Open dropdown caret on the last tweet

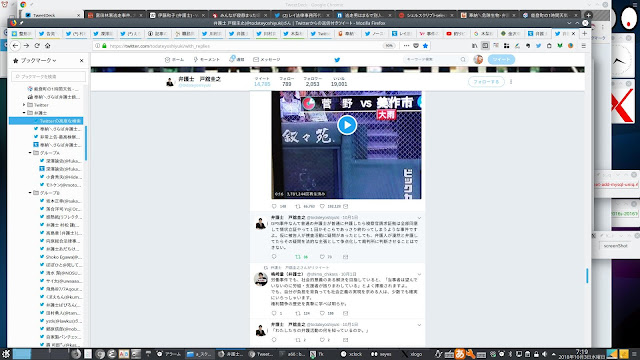(419, 325)
